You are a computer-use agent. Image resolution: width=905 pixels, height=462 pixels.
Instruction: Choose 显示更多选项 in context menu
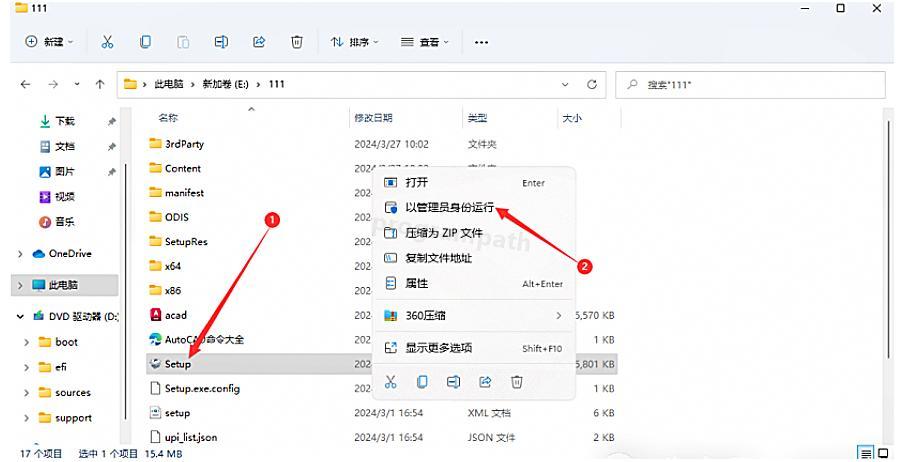click(473, 348)
